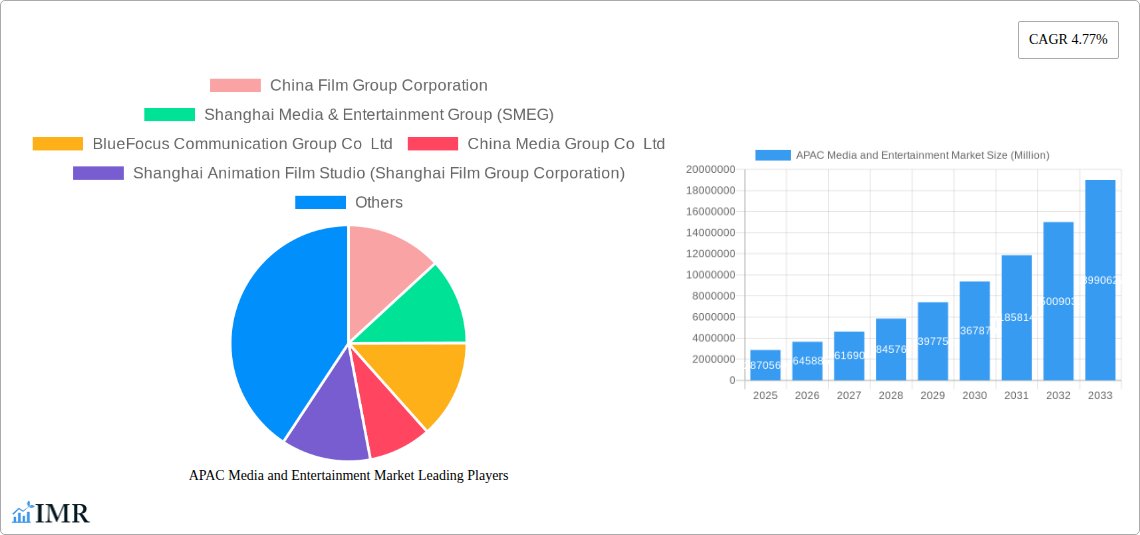This screenshot has height=535, width=1140.
Task: Click the 2000000 y-axis label
Action: point(712,359)
